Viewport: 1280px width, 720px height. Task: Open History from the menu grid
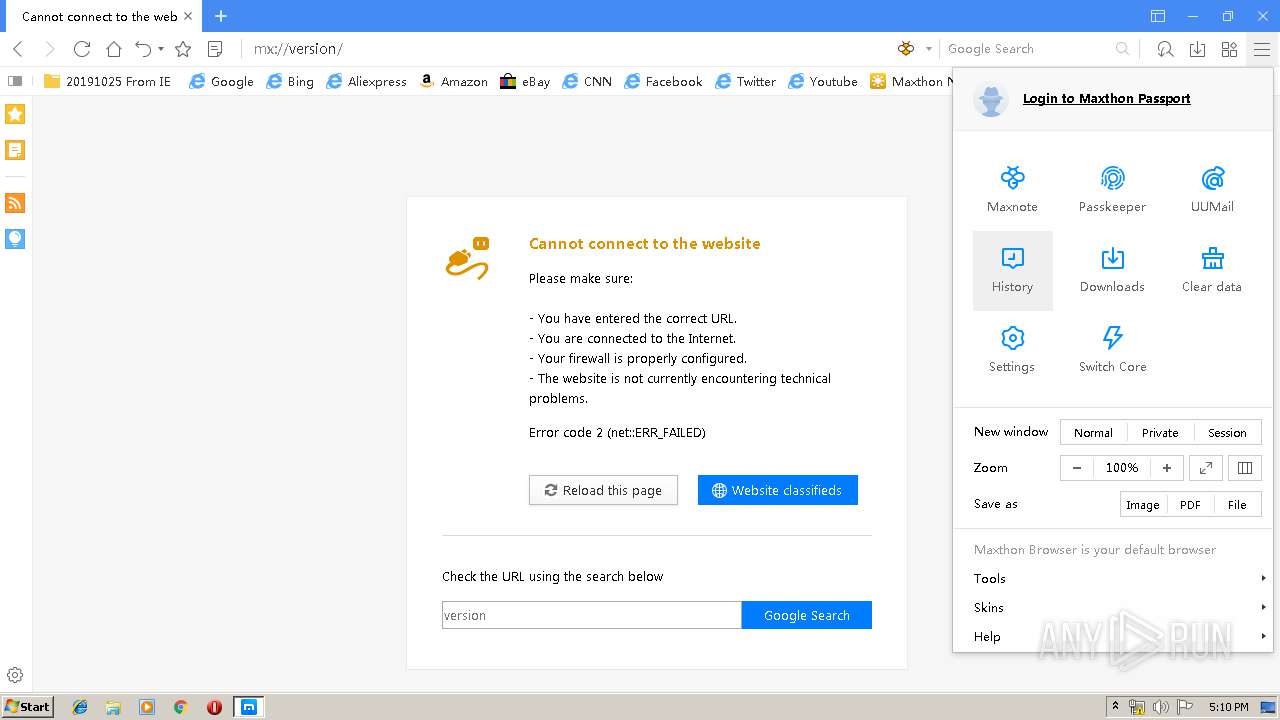(x=1012, y=270)
